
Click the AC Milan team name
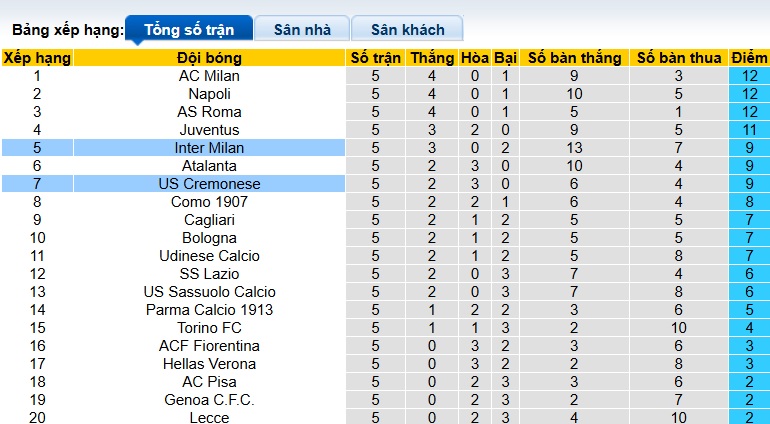pos(209,76)
